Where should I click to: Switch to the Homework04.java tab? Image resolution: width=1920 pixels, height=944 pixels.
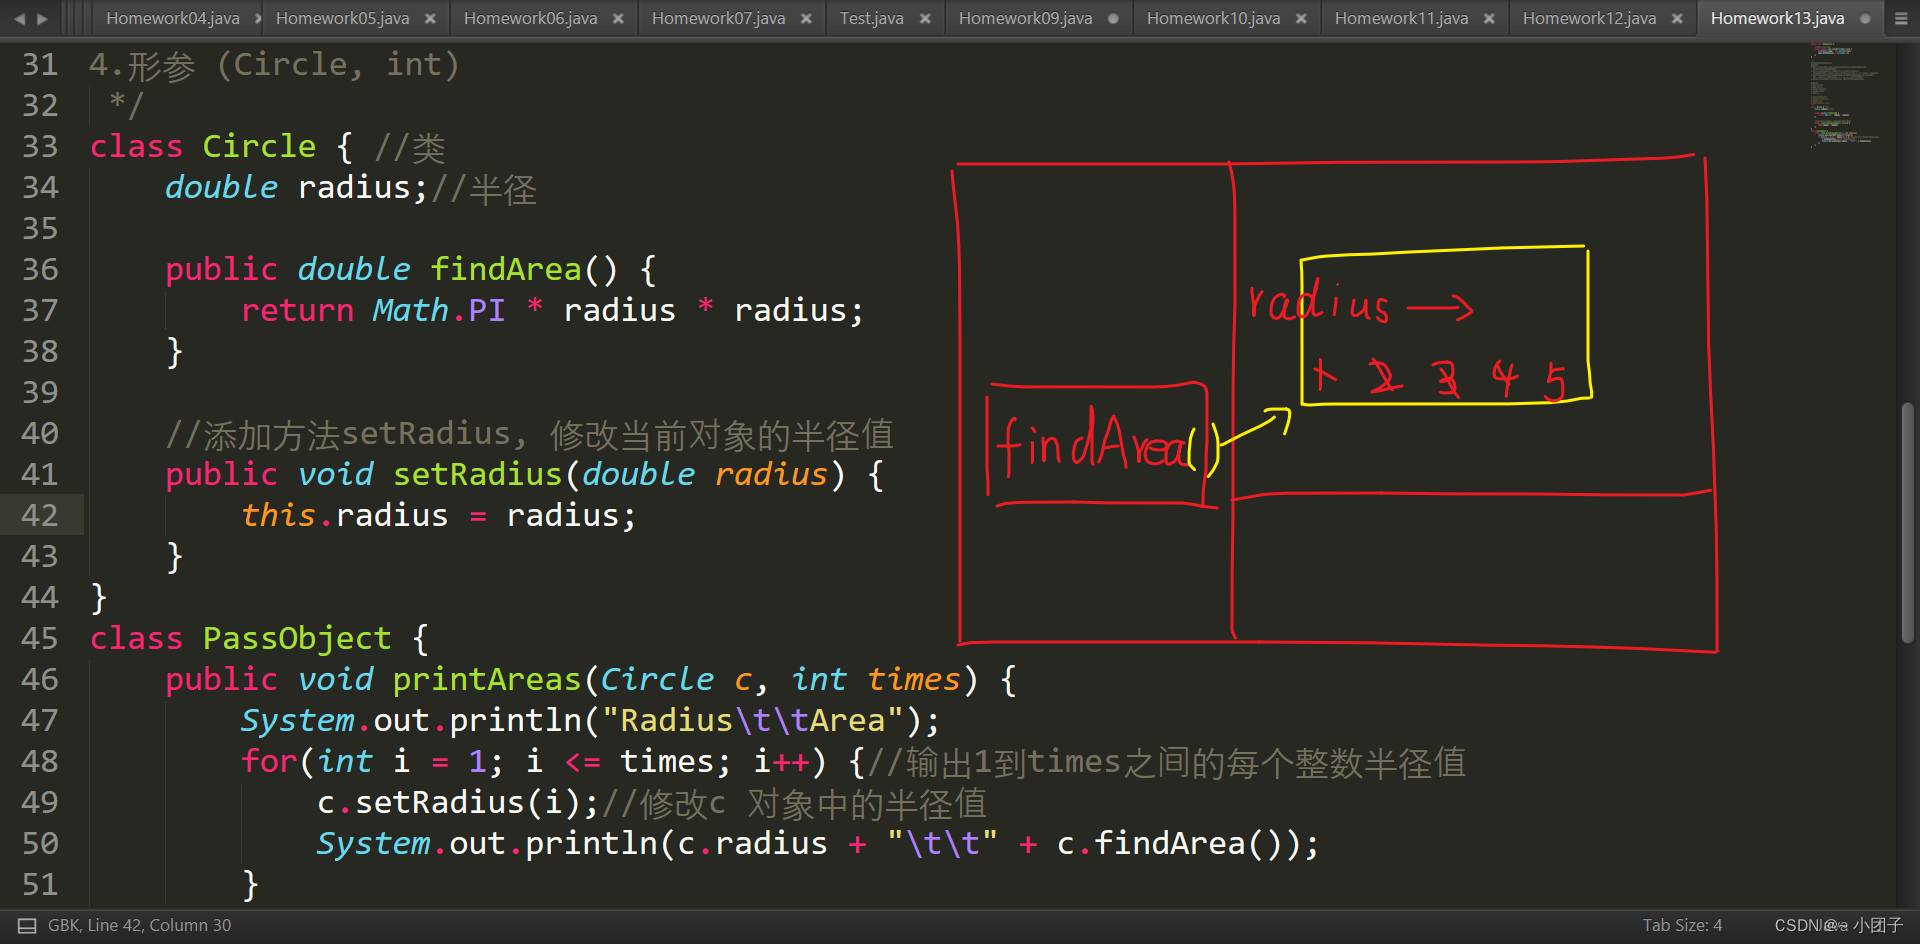pos(173,18)
